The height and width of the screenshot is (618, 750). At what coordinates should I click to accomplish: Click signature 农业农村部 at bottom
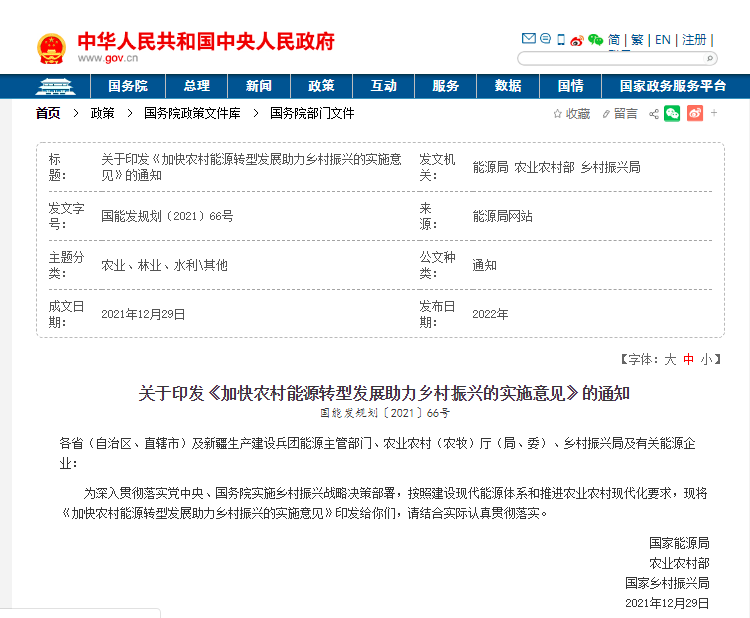[x=679, y=563]
